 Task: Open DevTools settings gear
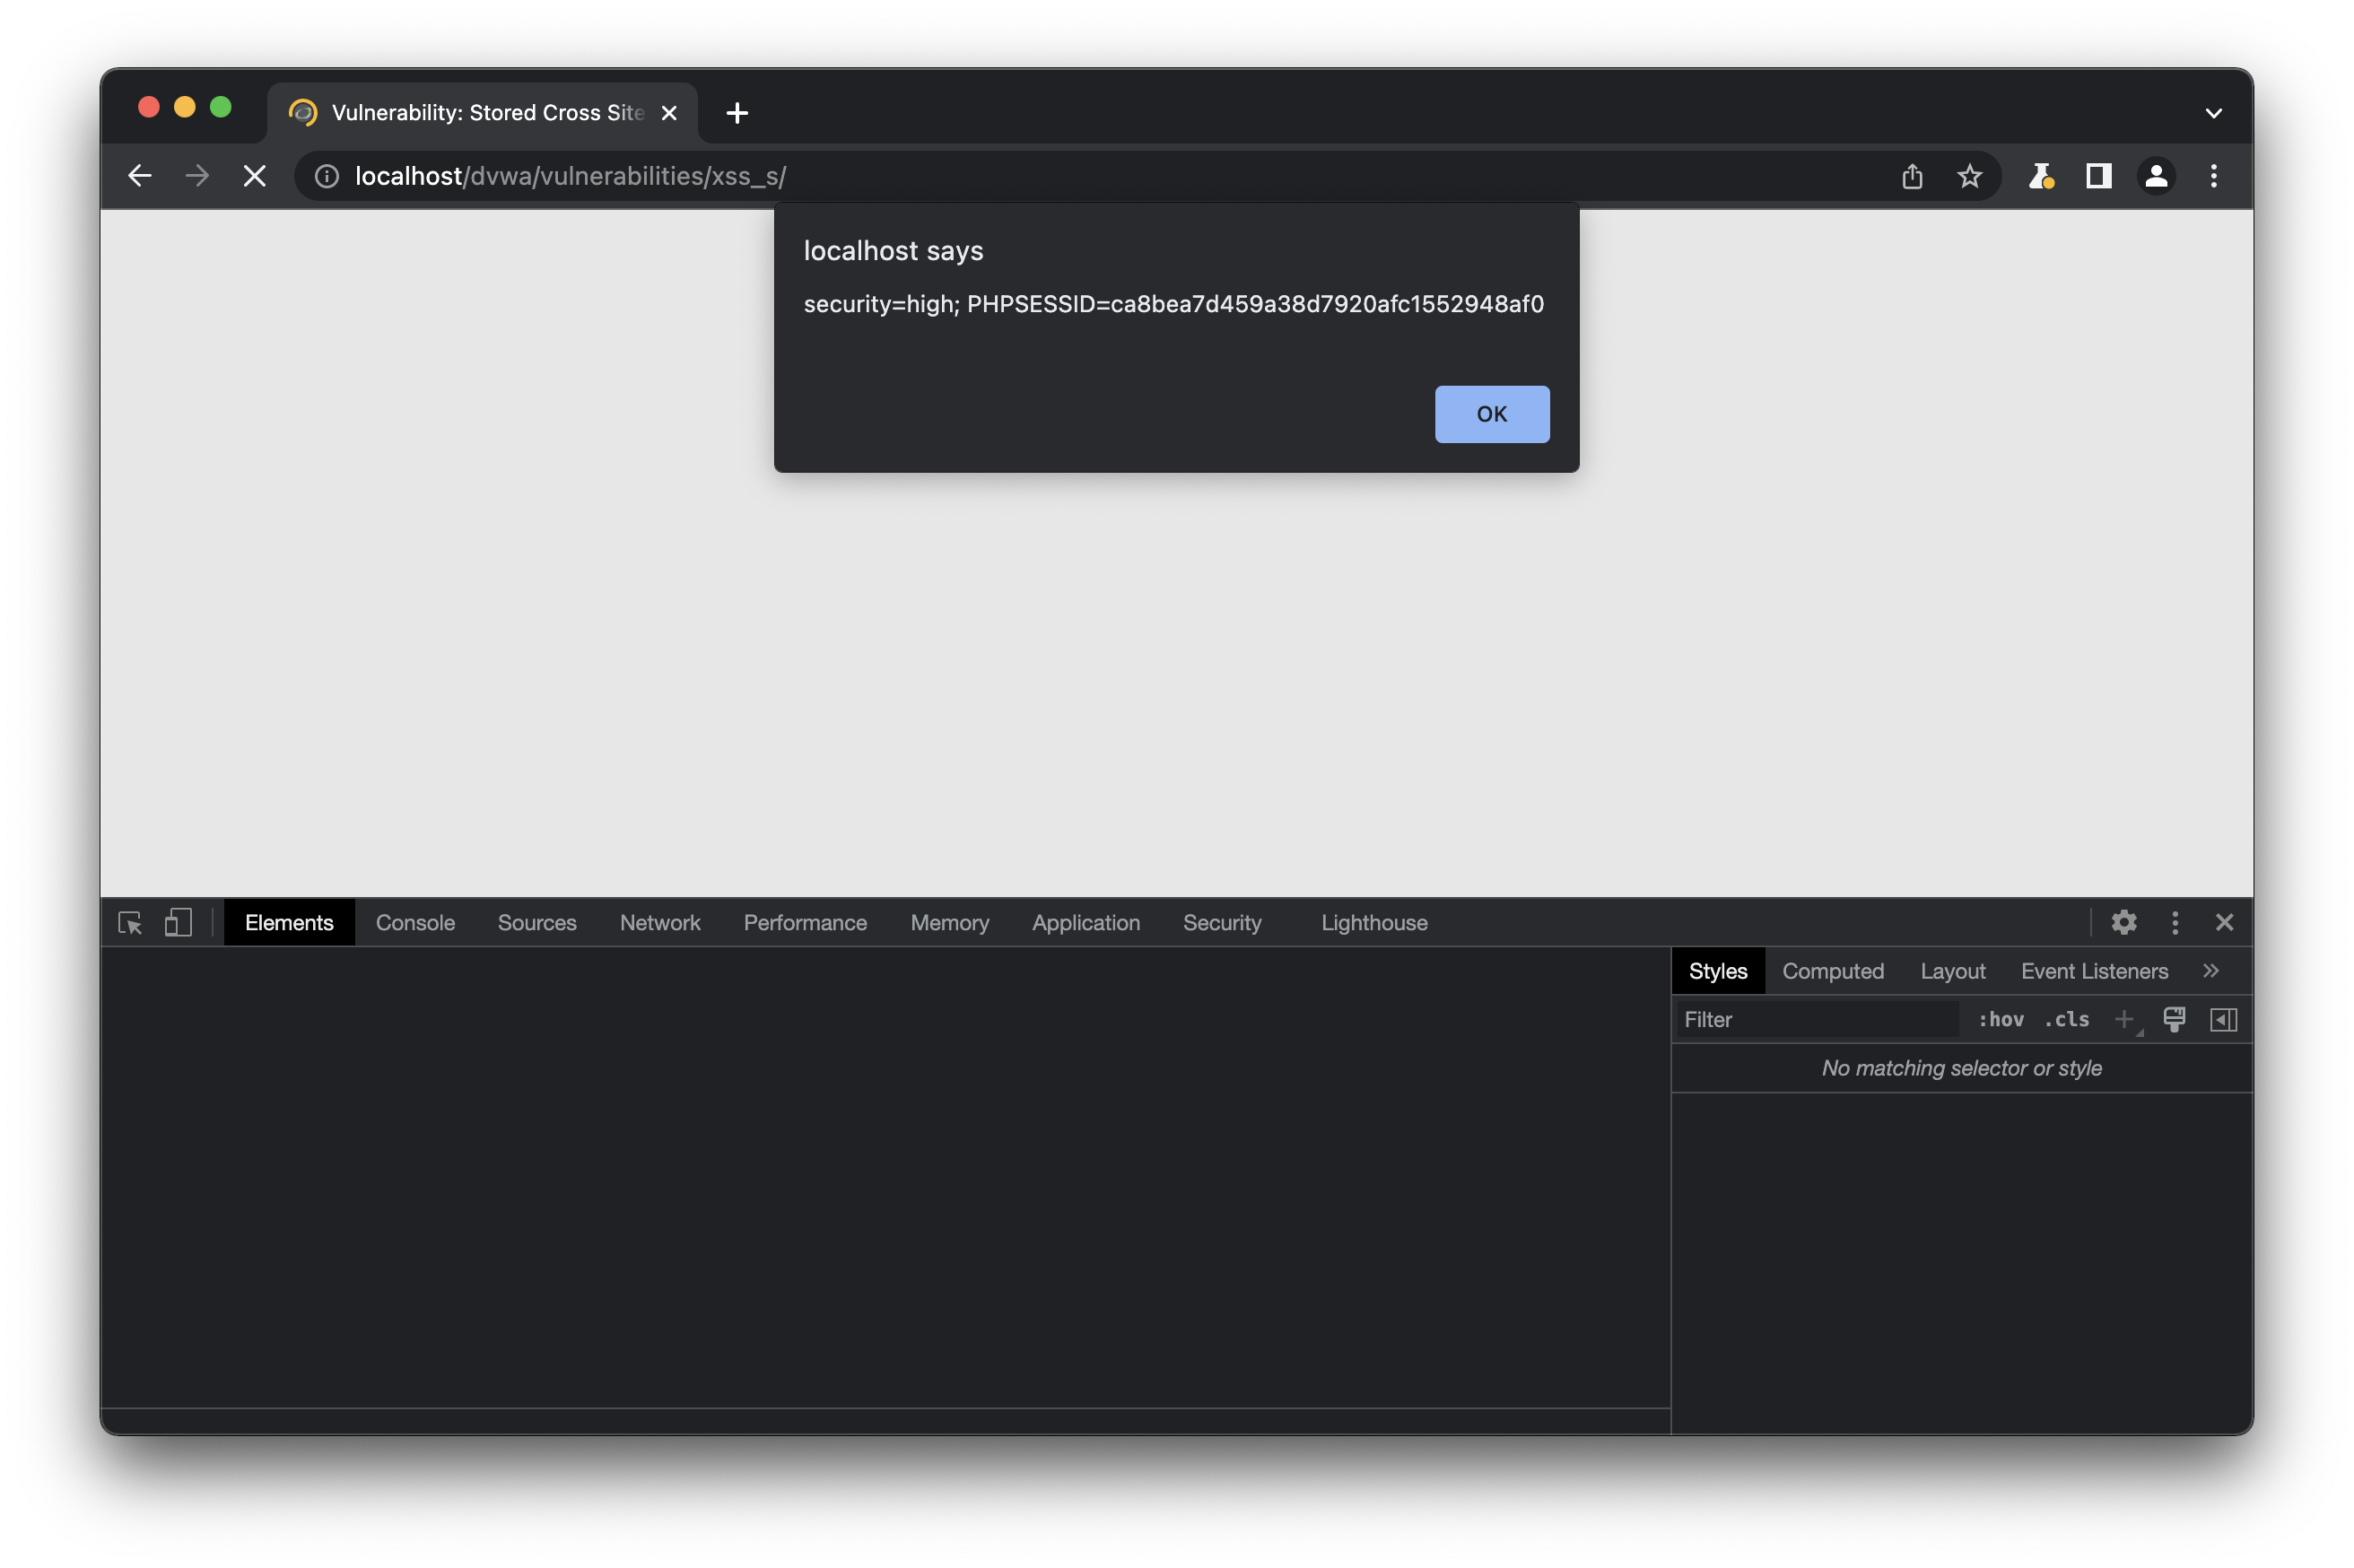(x=2123, y=922)
